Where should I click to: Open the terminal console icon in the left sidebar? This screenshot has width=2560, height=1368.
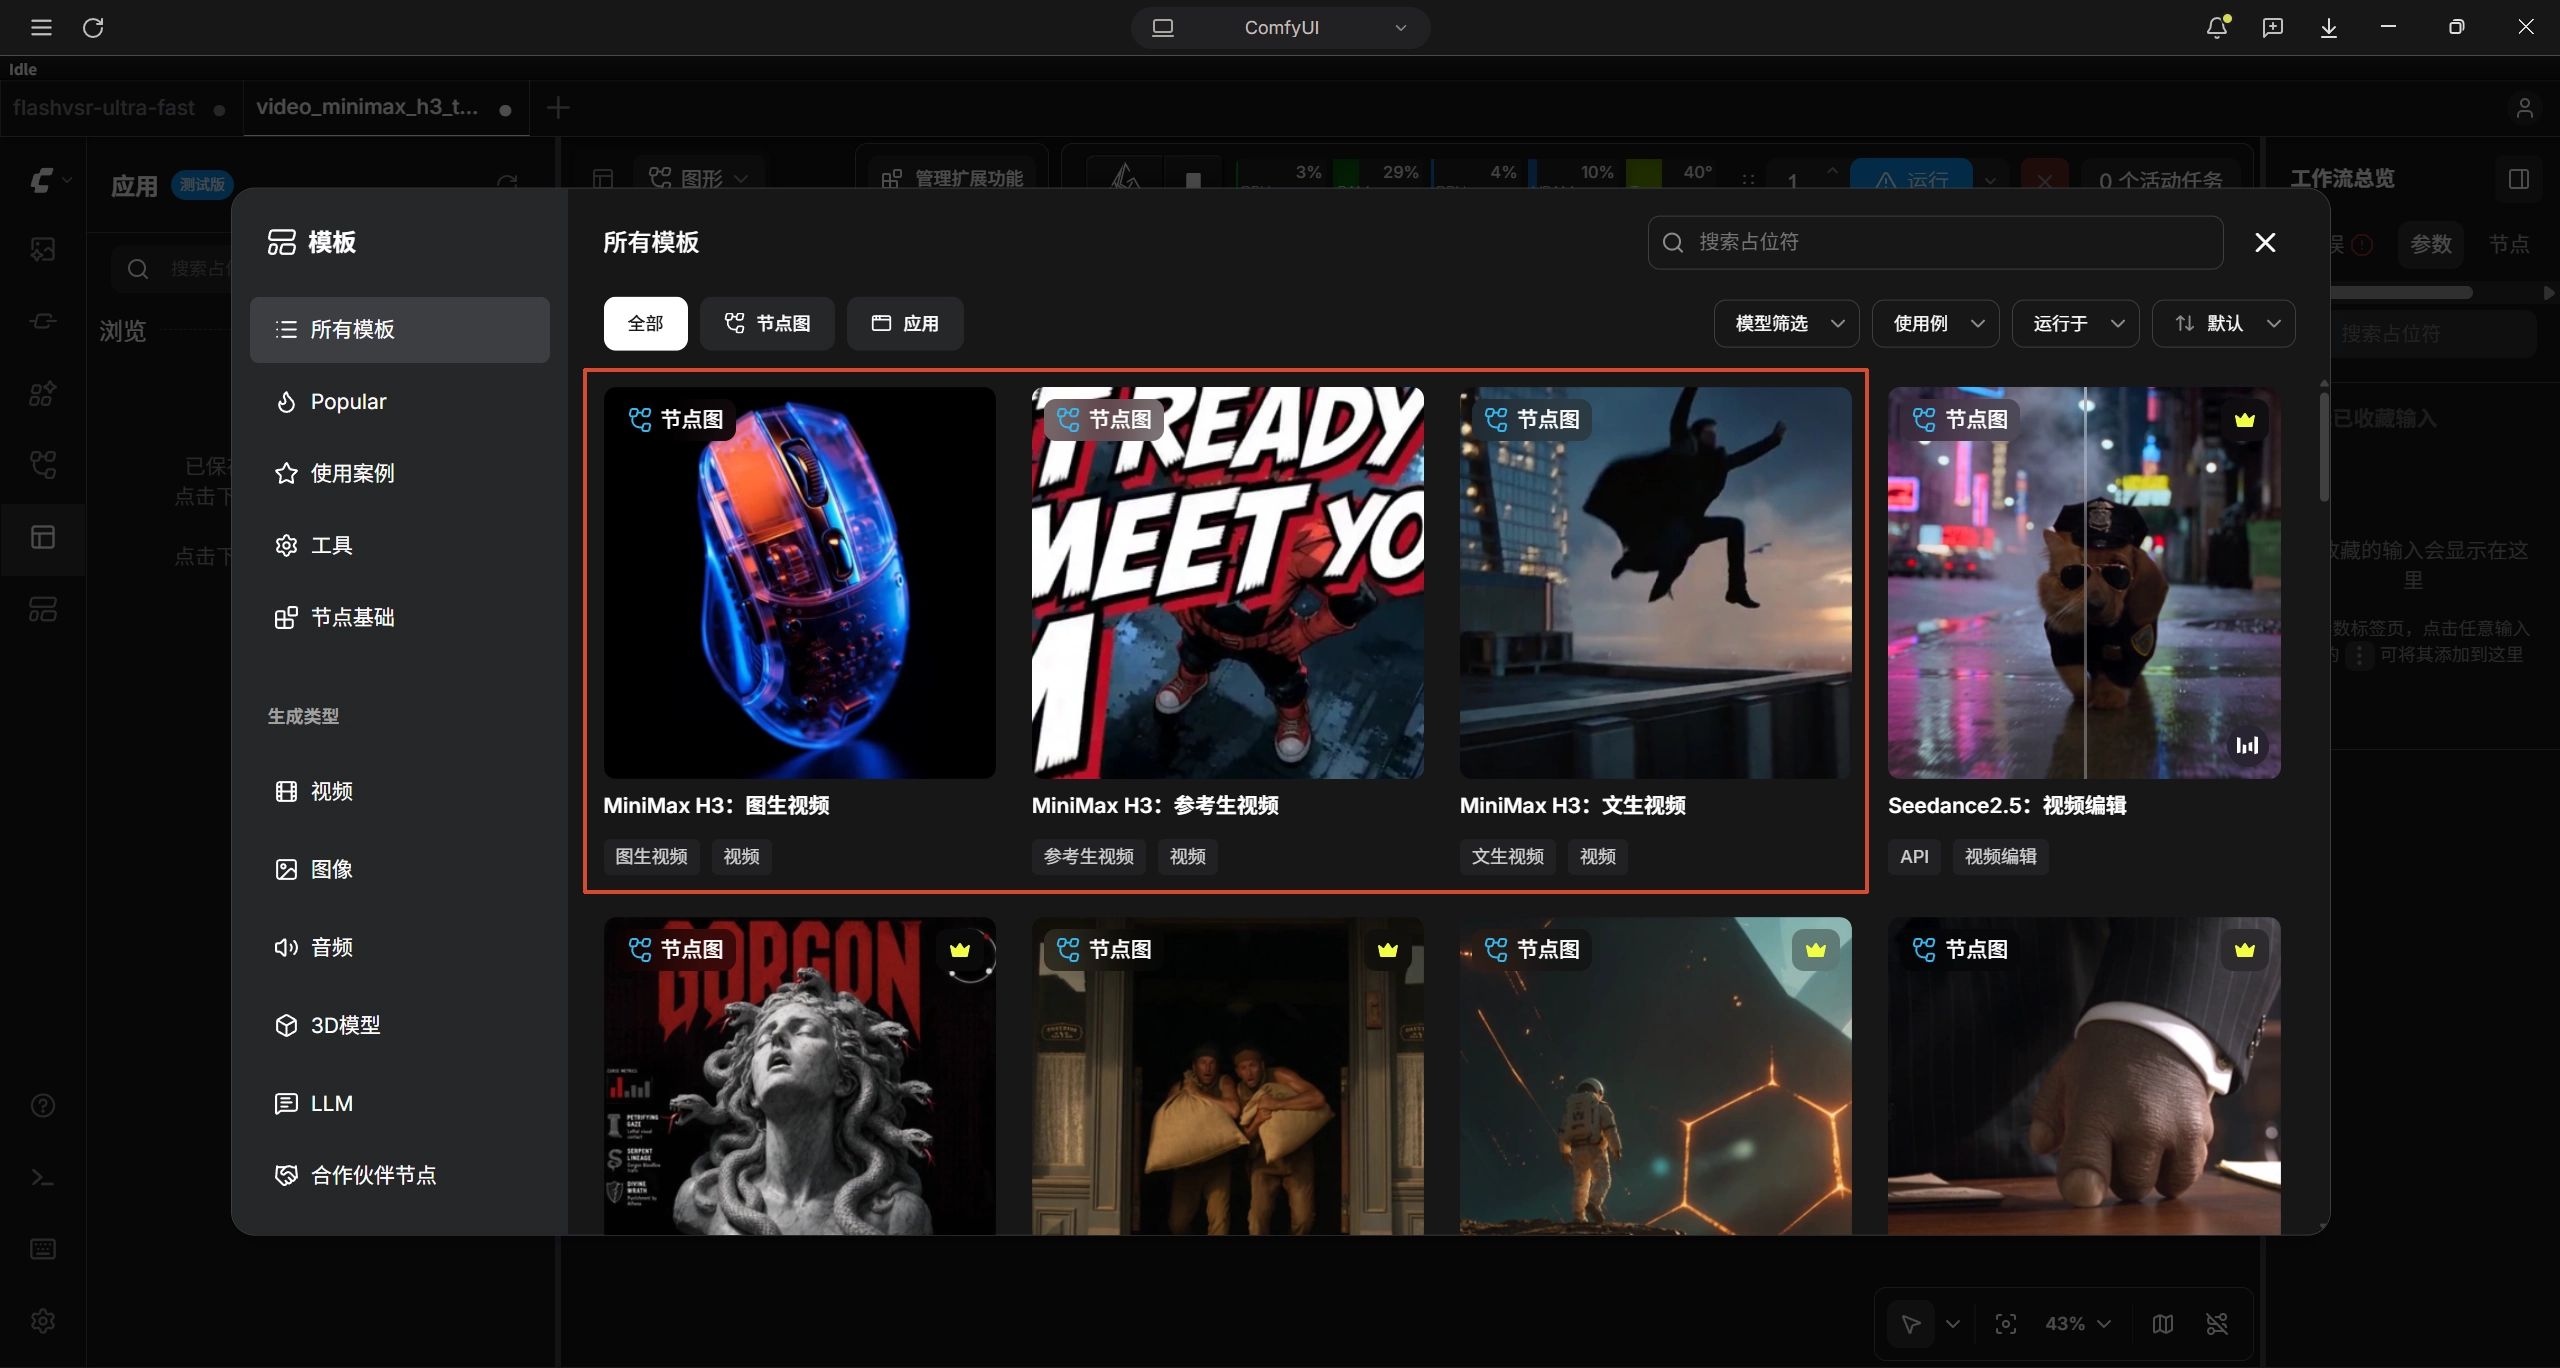pos(42,1177)
